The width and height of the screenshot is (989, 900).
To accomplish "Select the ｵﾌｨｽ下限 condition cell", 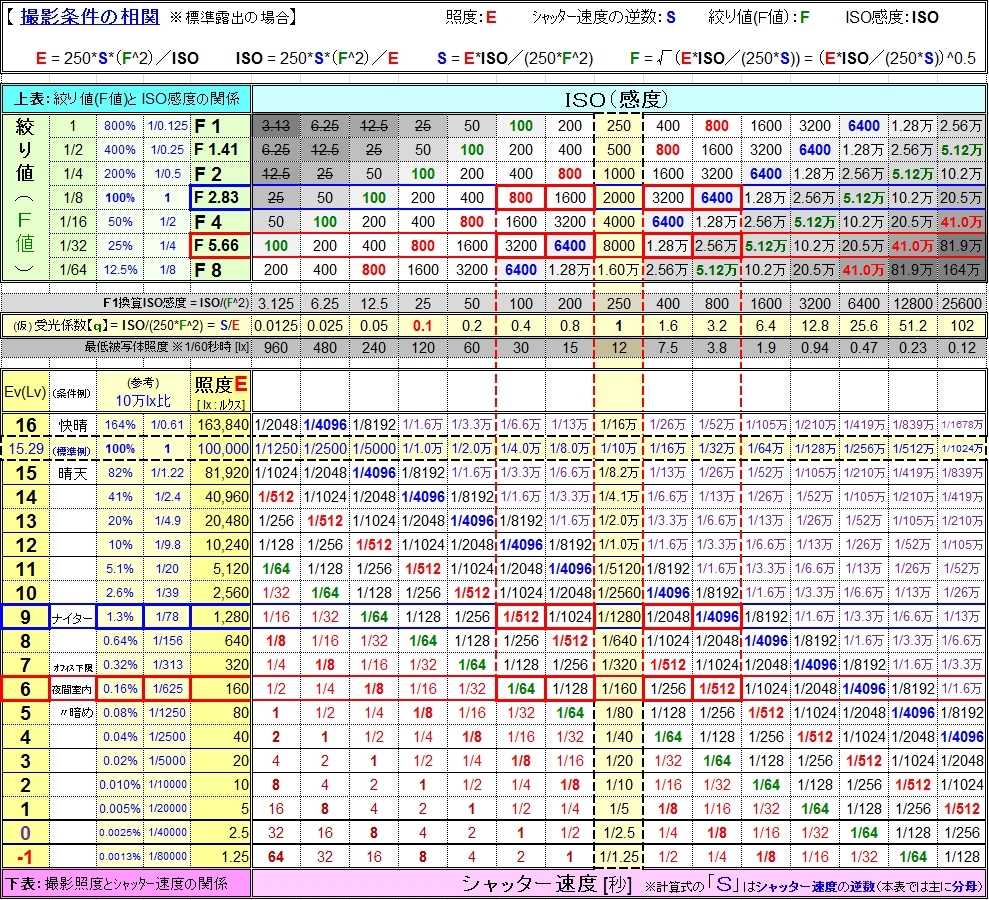I will pos(73,665).
